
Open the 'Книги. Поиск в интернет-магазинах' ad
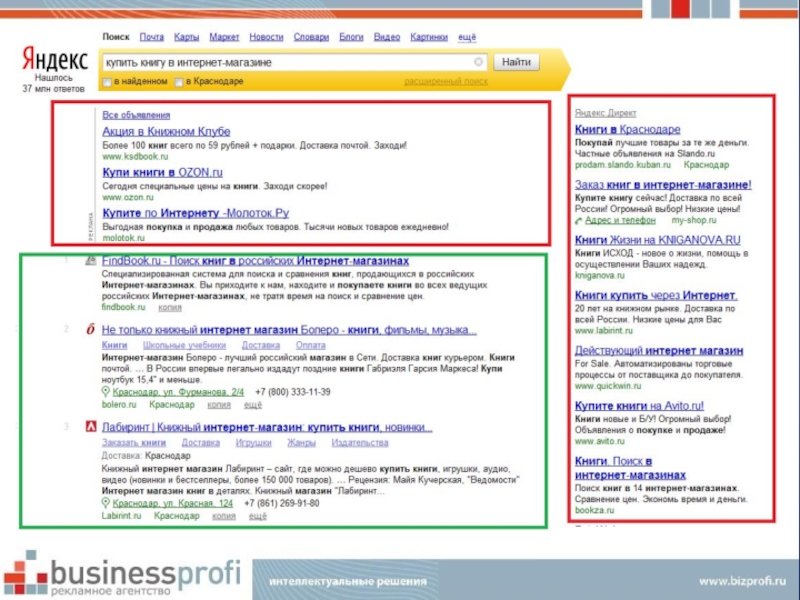[x=631, y=468]
